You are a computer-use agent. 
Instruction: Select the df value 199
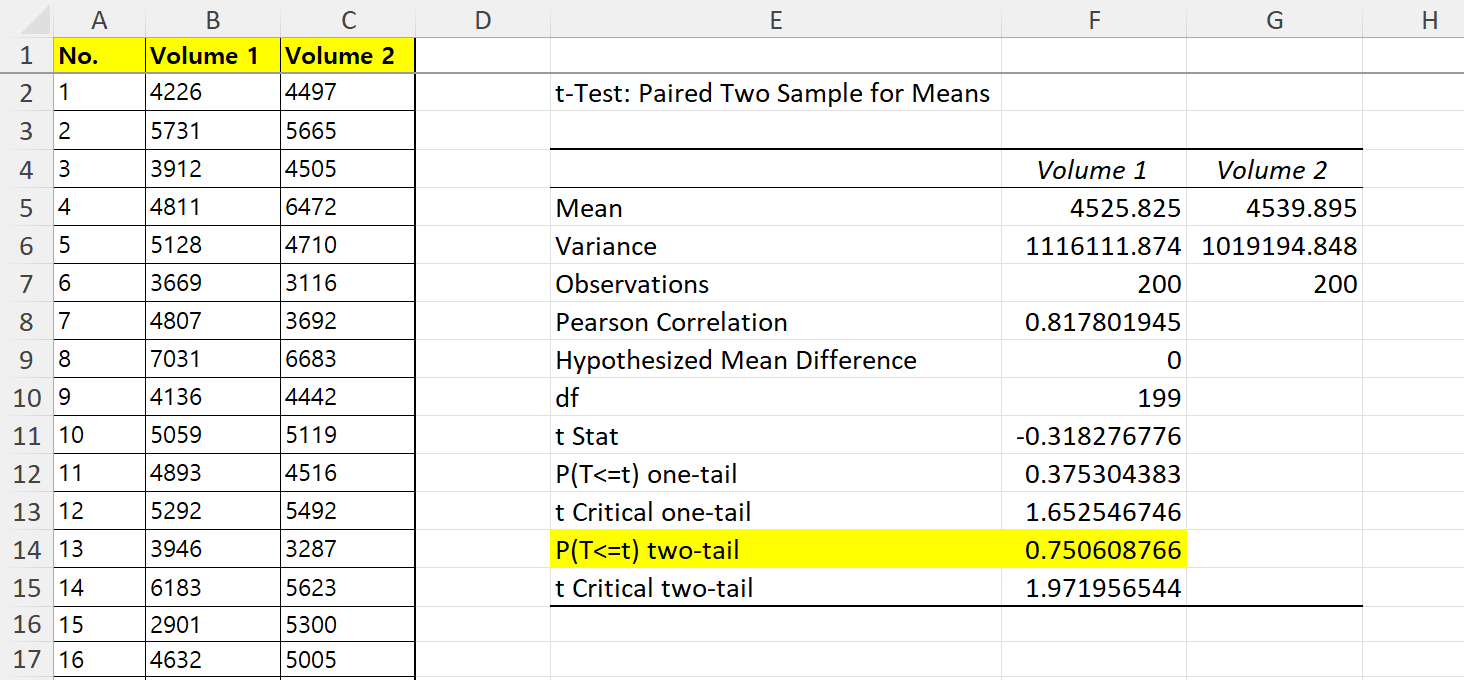(x=1094, y=397)
